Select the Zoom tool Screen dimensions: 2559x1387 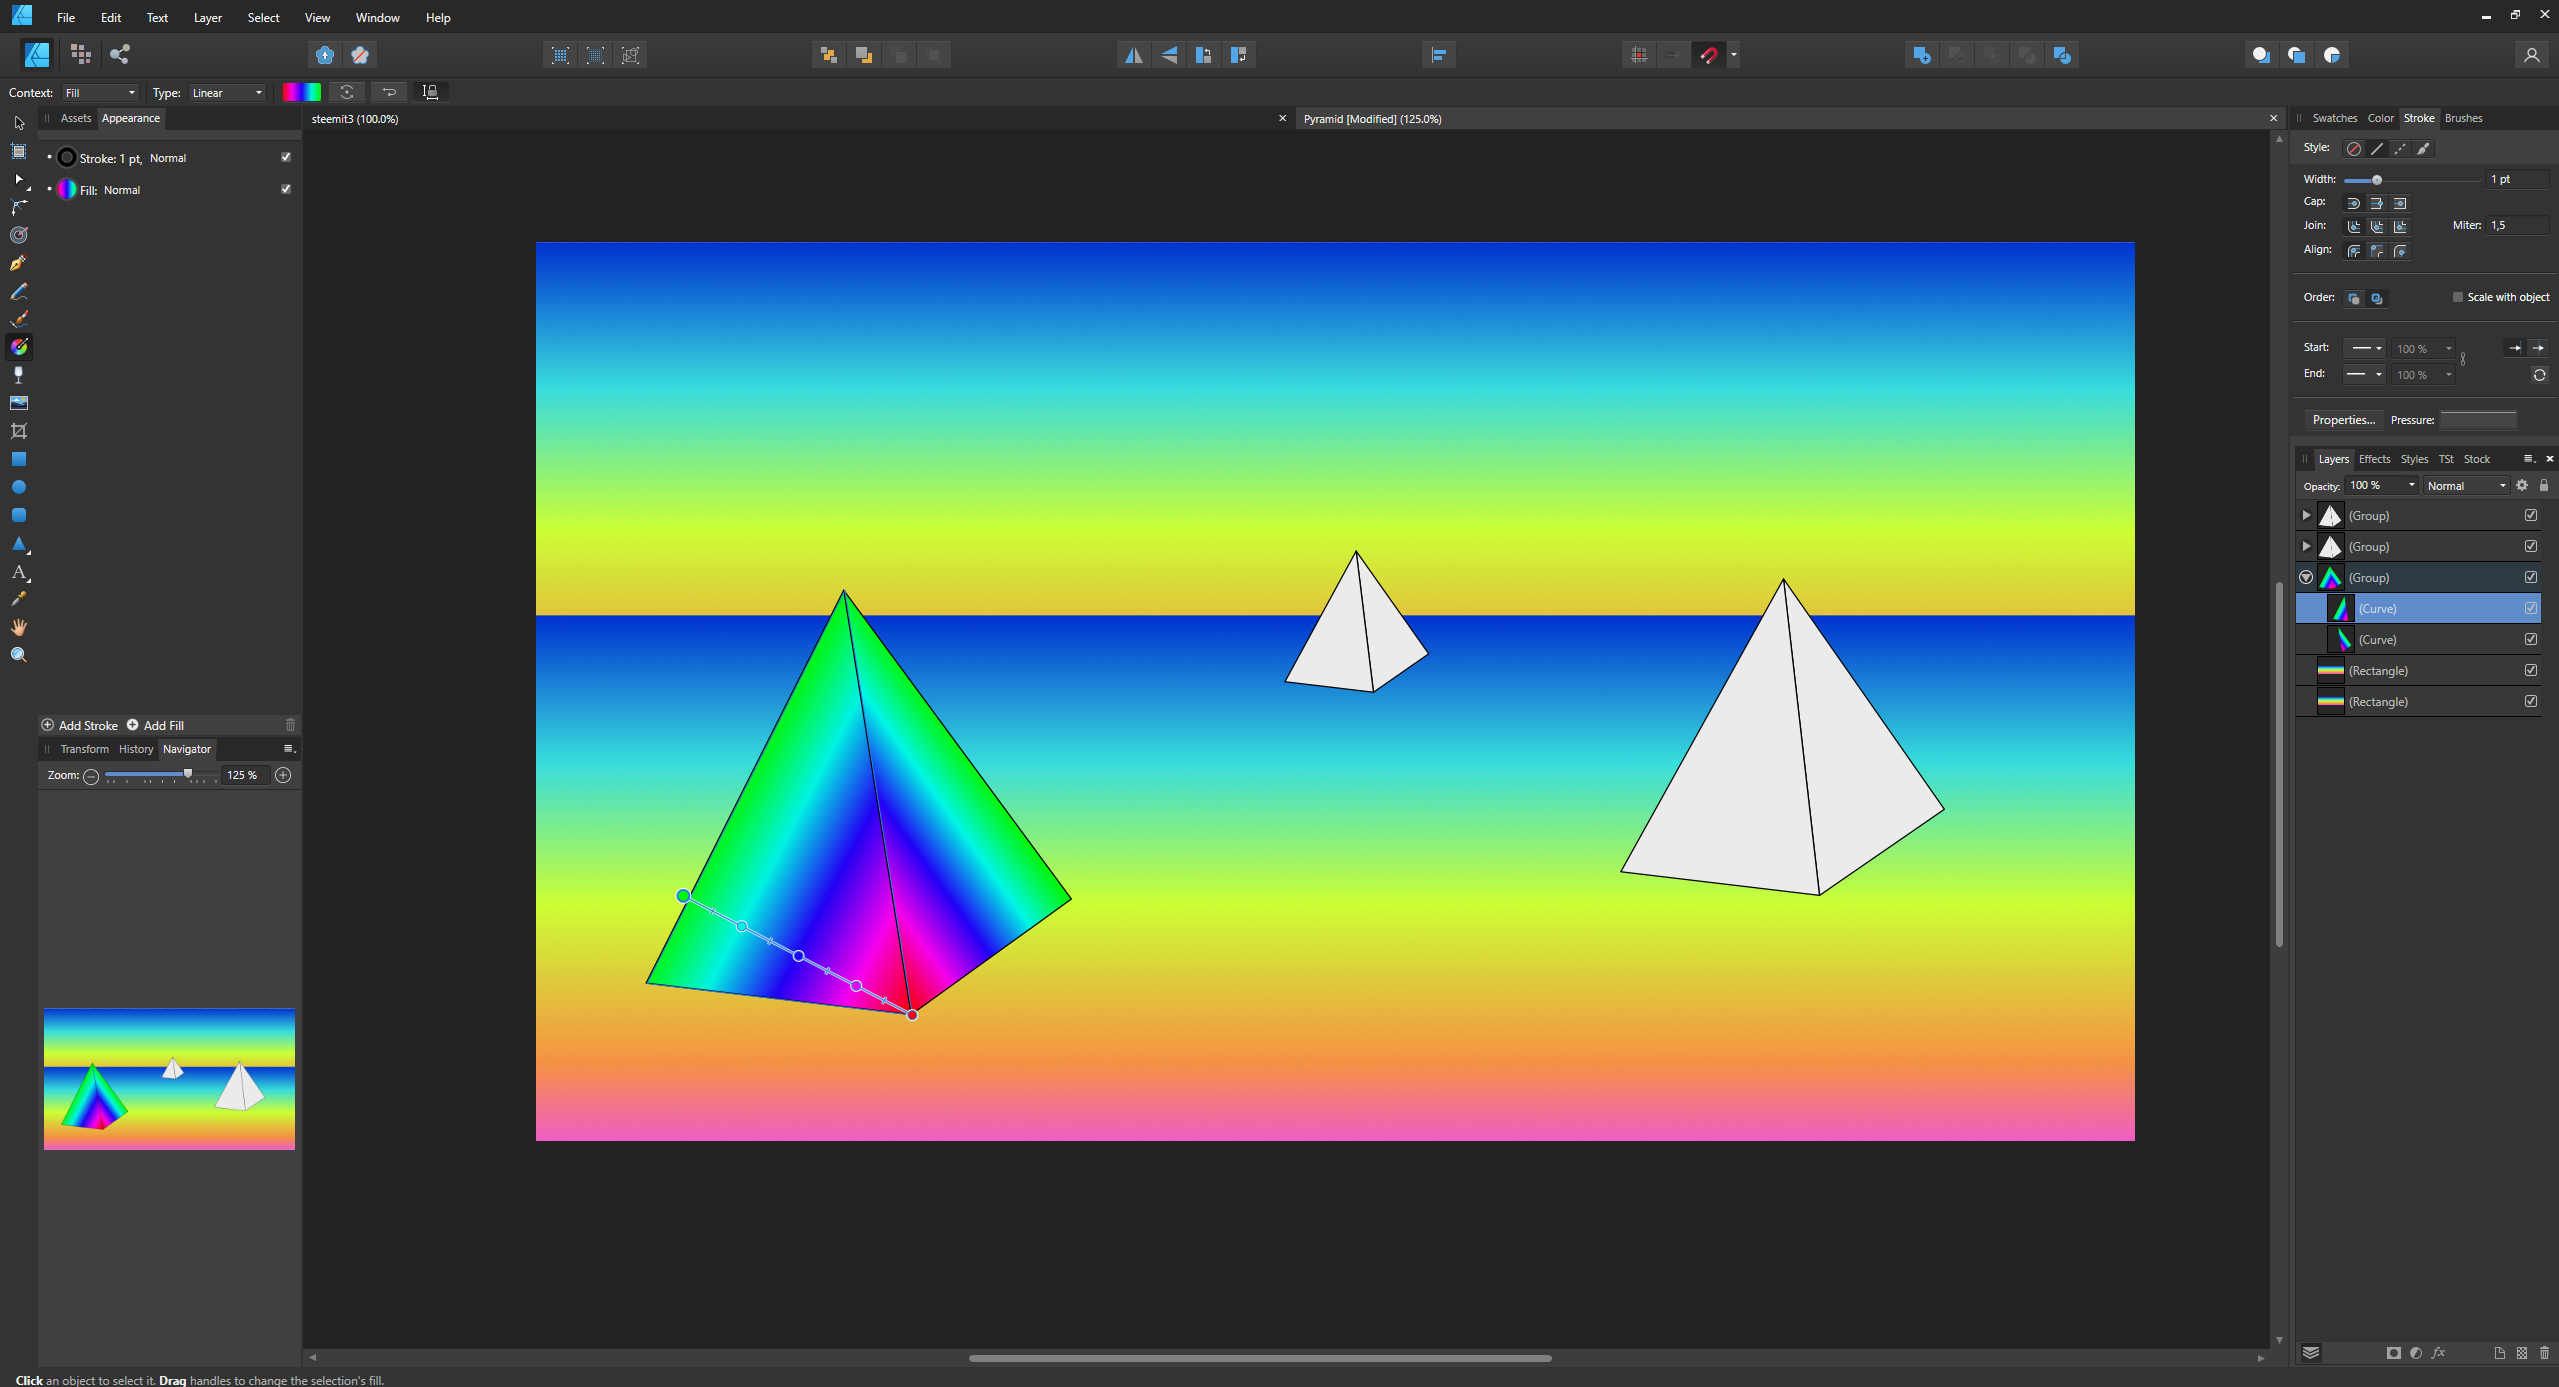(18, 655)
